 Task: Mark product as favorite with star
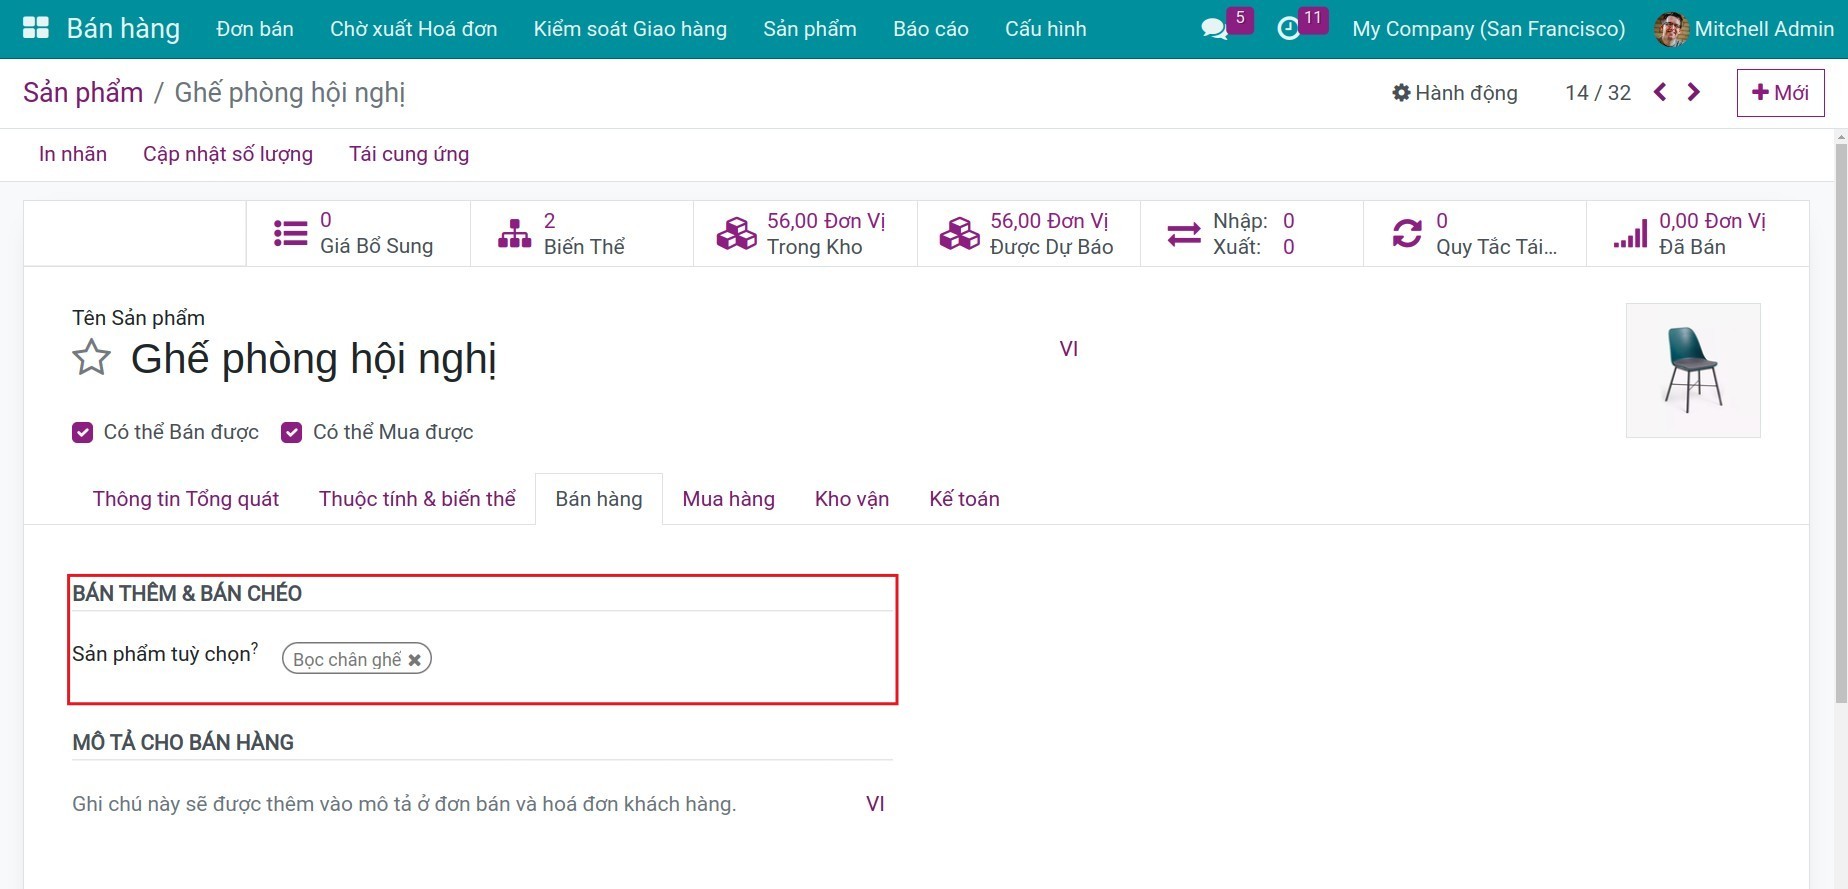pyautogui.click(x=91, y=358)
